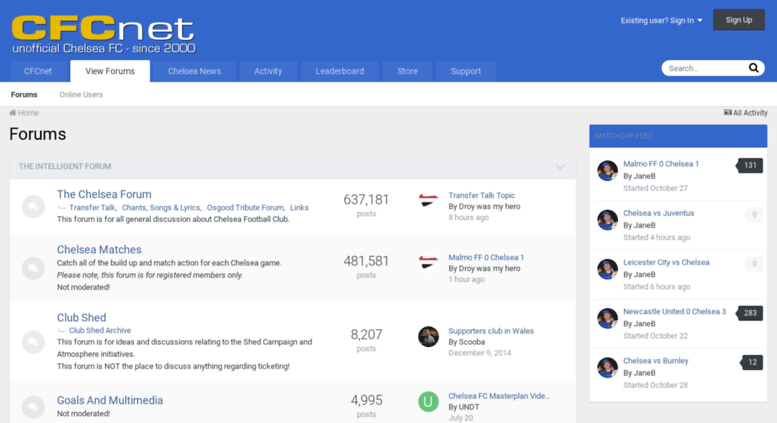Open the Club Shed Archive subforum
This screenshot has width=777, height=423.
100,330
